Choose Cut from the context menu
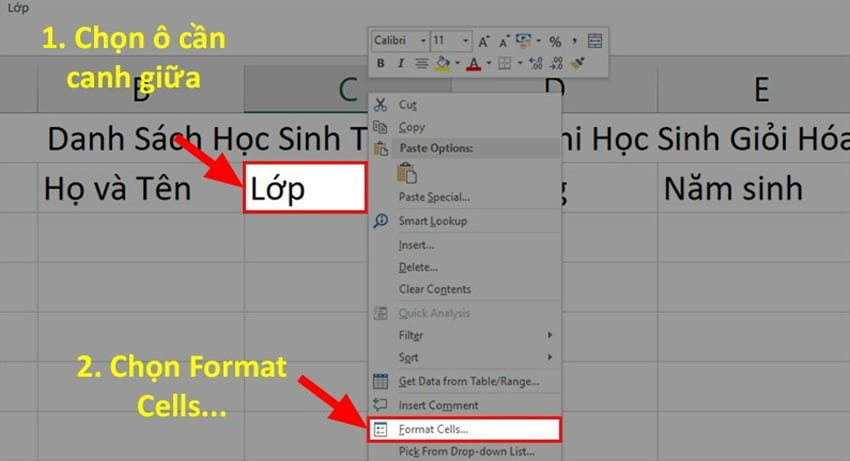This screenshot has height=461, width=850. point(465,105)
